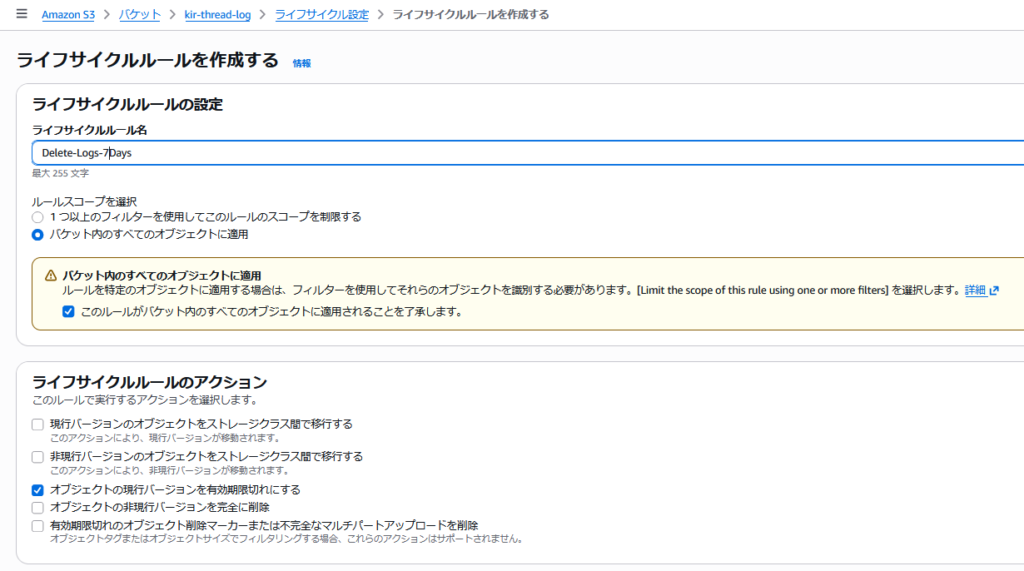
Task: Uncheck オブジェクトの現行バージョンを有効期限切れにする
Action: pyautogui.click(x=38, y=490)
